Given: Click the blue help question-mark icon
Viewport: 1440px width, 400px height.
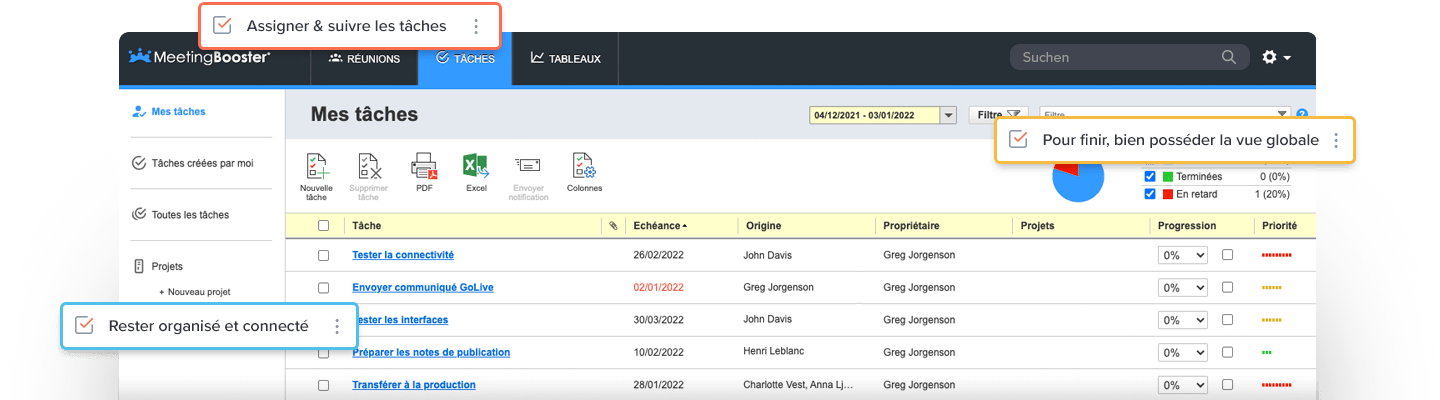Looking at the screenshot, I should click(1302, 115).
